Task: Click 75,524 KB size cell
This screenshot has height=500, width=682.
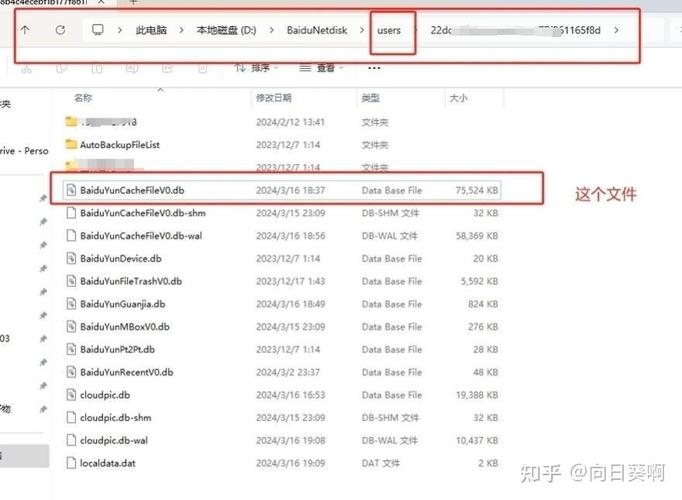Action: [x=477, y=190]
